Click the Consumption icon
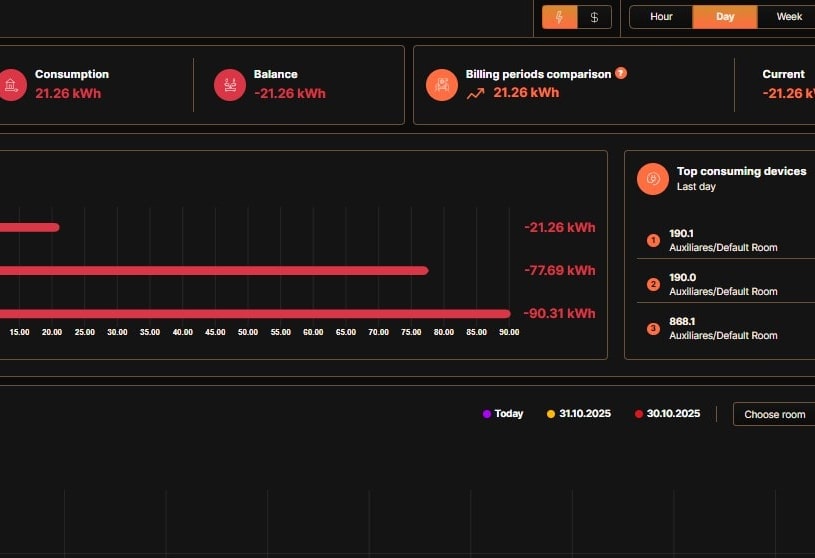 [10, 85]
